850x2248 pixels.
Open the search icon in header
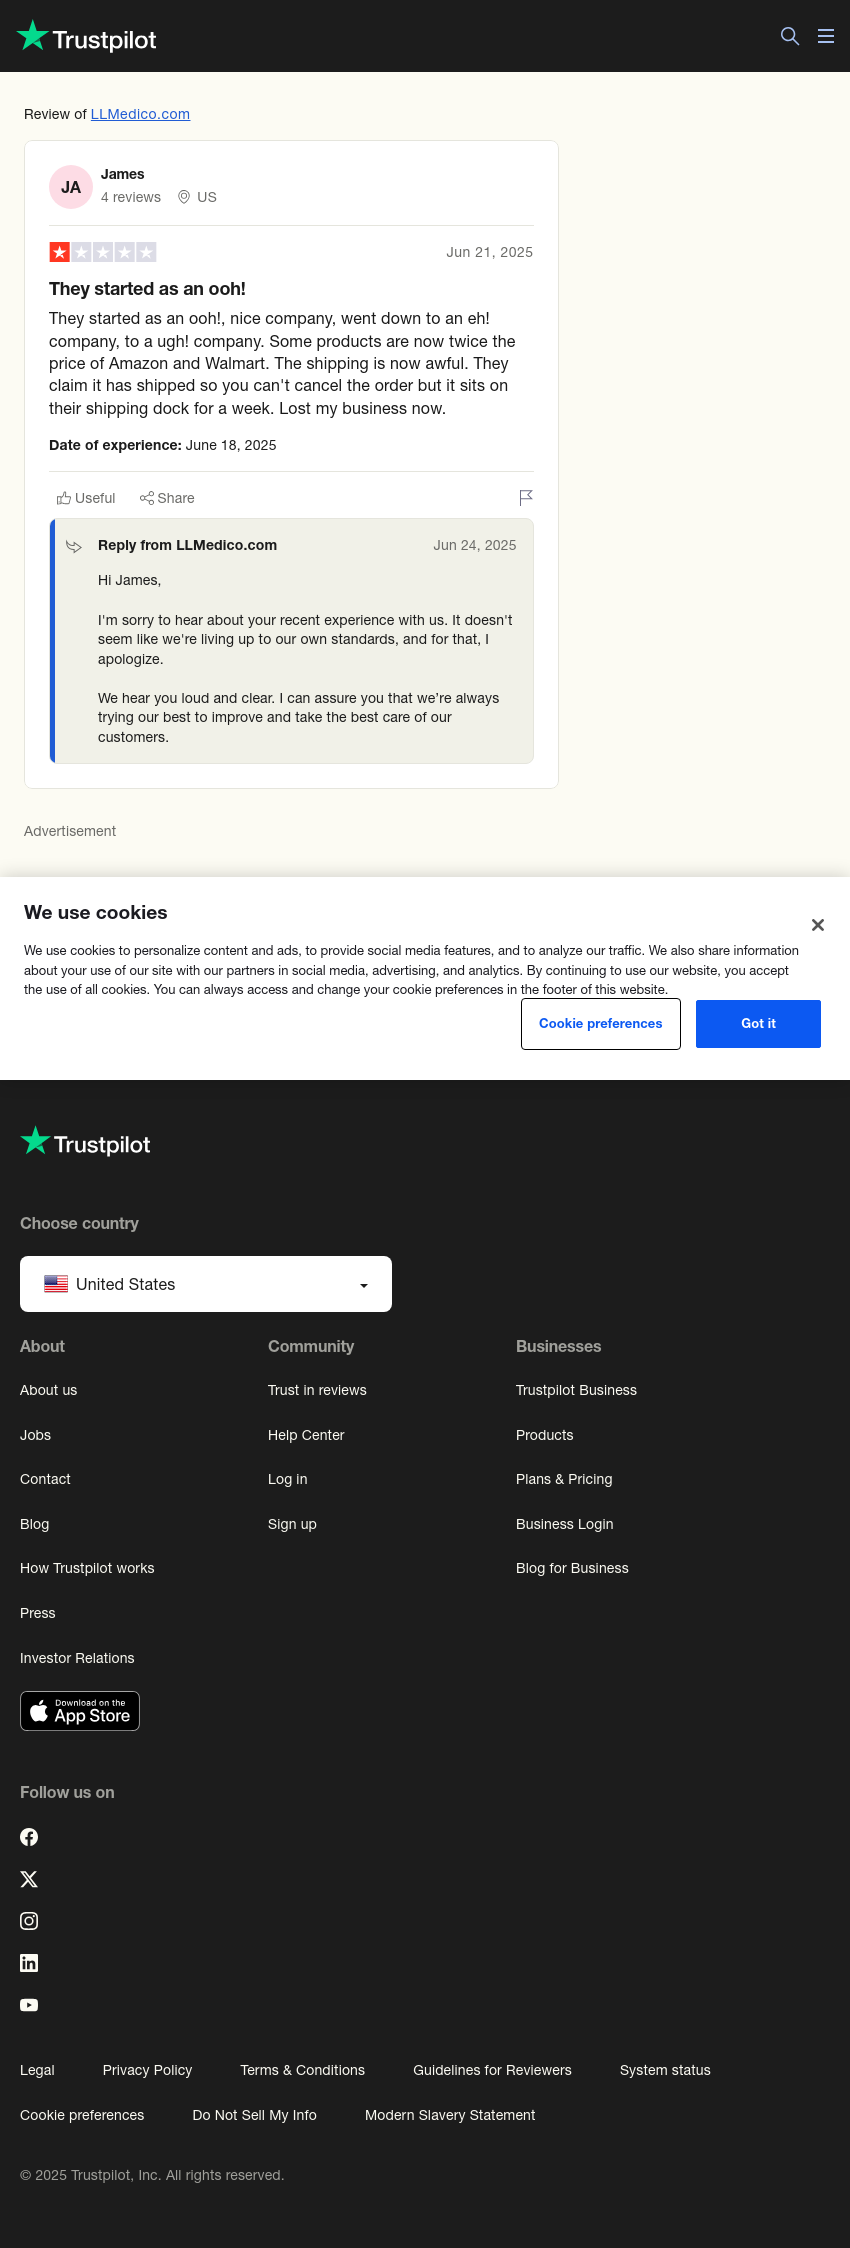[x=790, y=36]
